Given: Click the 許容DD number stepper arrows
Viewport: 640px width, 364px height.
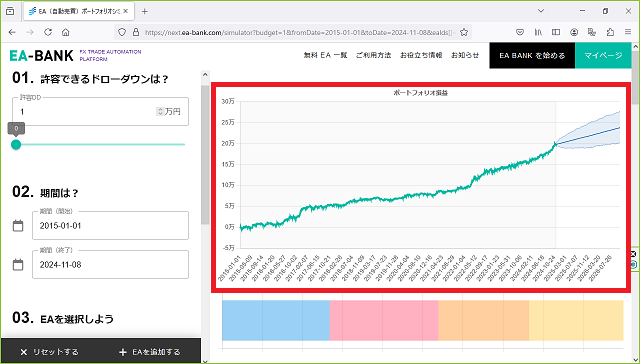Looking at the screenshot, I should (x=160, y=111).
